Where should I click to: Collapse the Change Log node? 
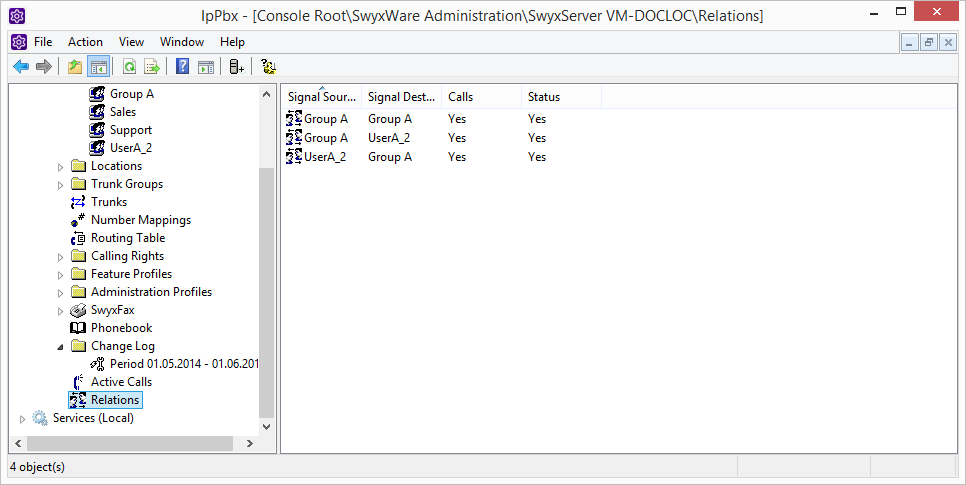(60, 346)
